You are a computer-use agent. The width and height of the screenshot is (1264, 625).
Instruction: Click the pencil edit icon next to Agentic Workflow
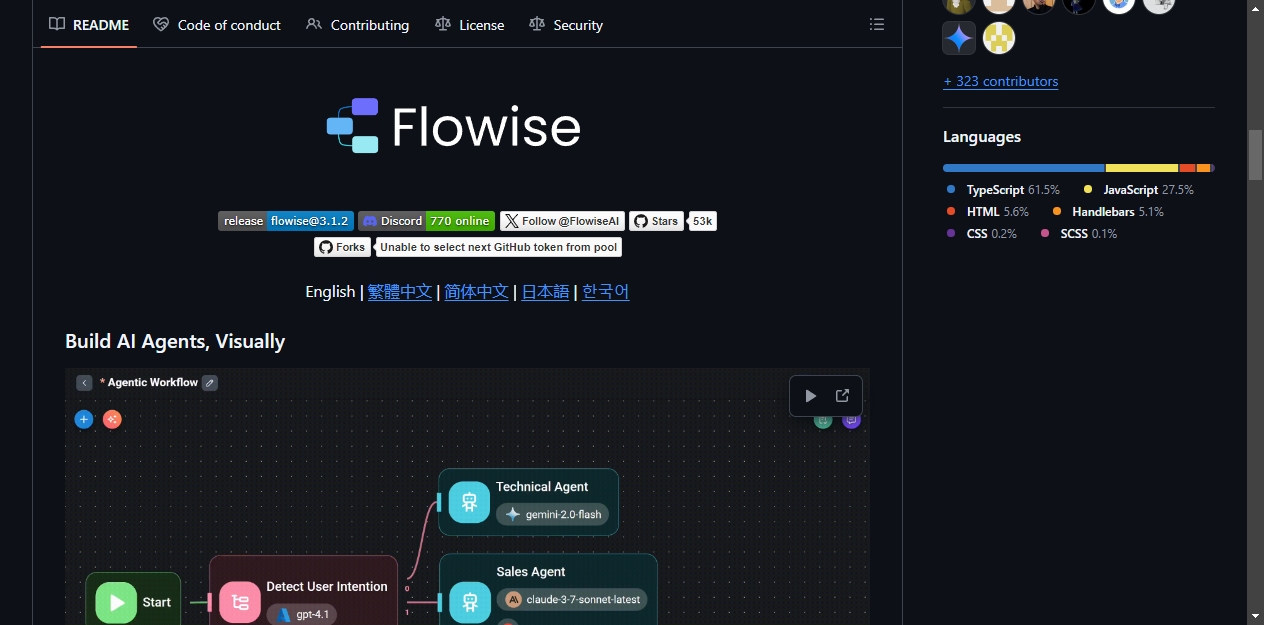[x=210, y=382]
